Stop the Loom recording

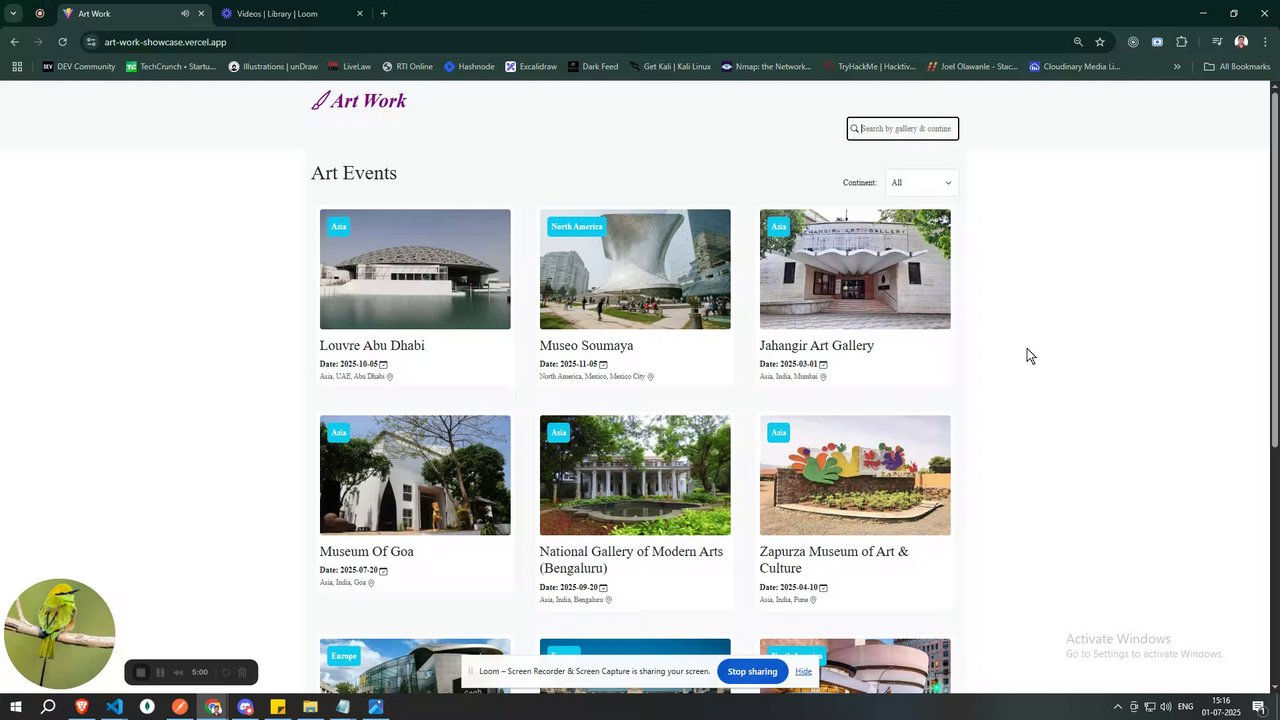[141, 673]
